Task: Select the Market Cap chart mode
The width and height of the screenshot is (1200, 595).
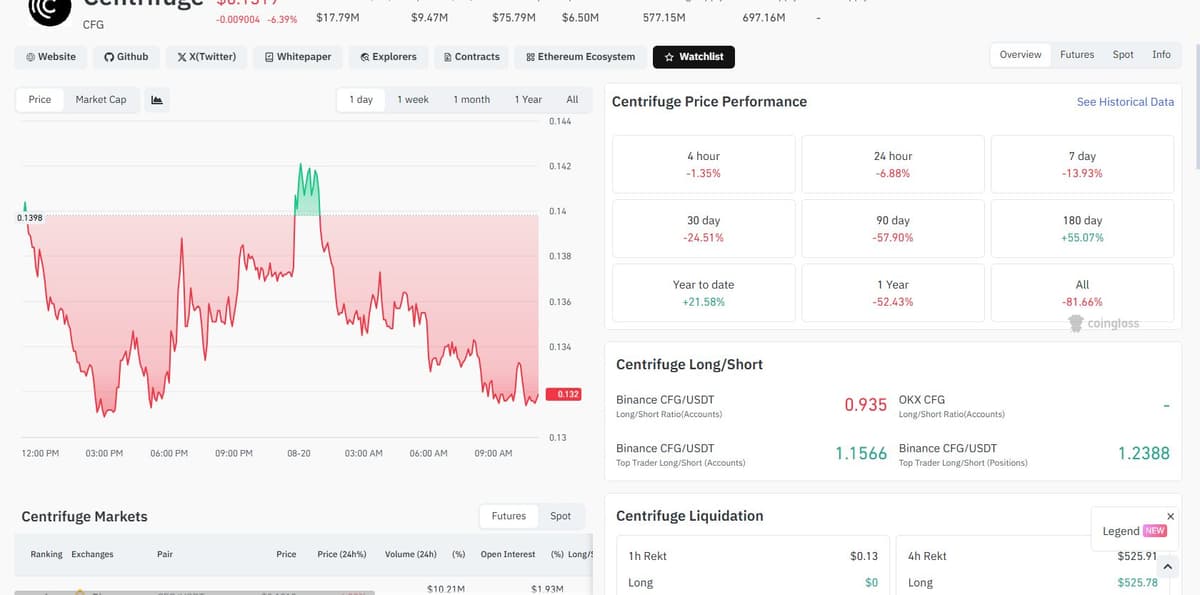Action: click(101, 99)
